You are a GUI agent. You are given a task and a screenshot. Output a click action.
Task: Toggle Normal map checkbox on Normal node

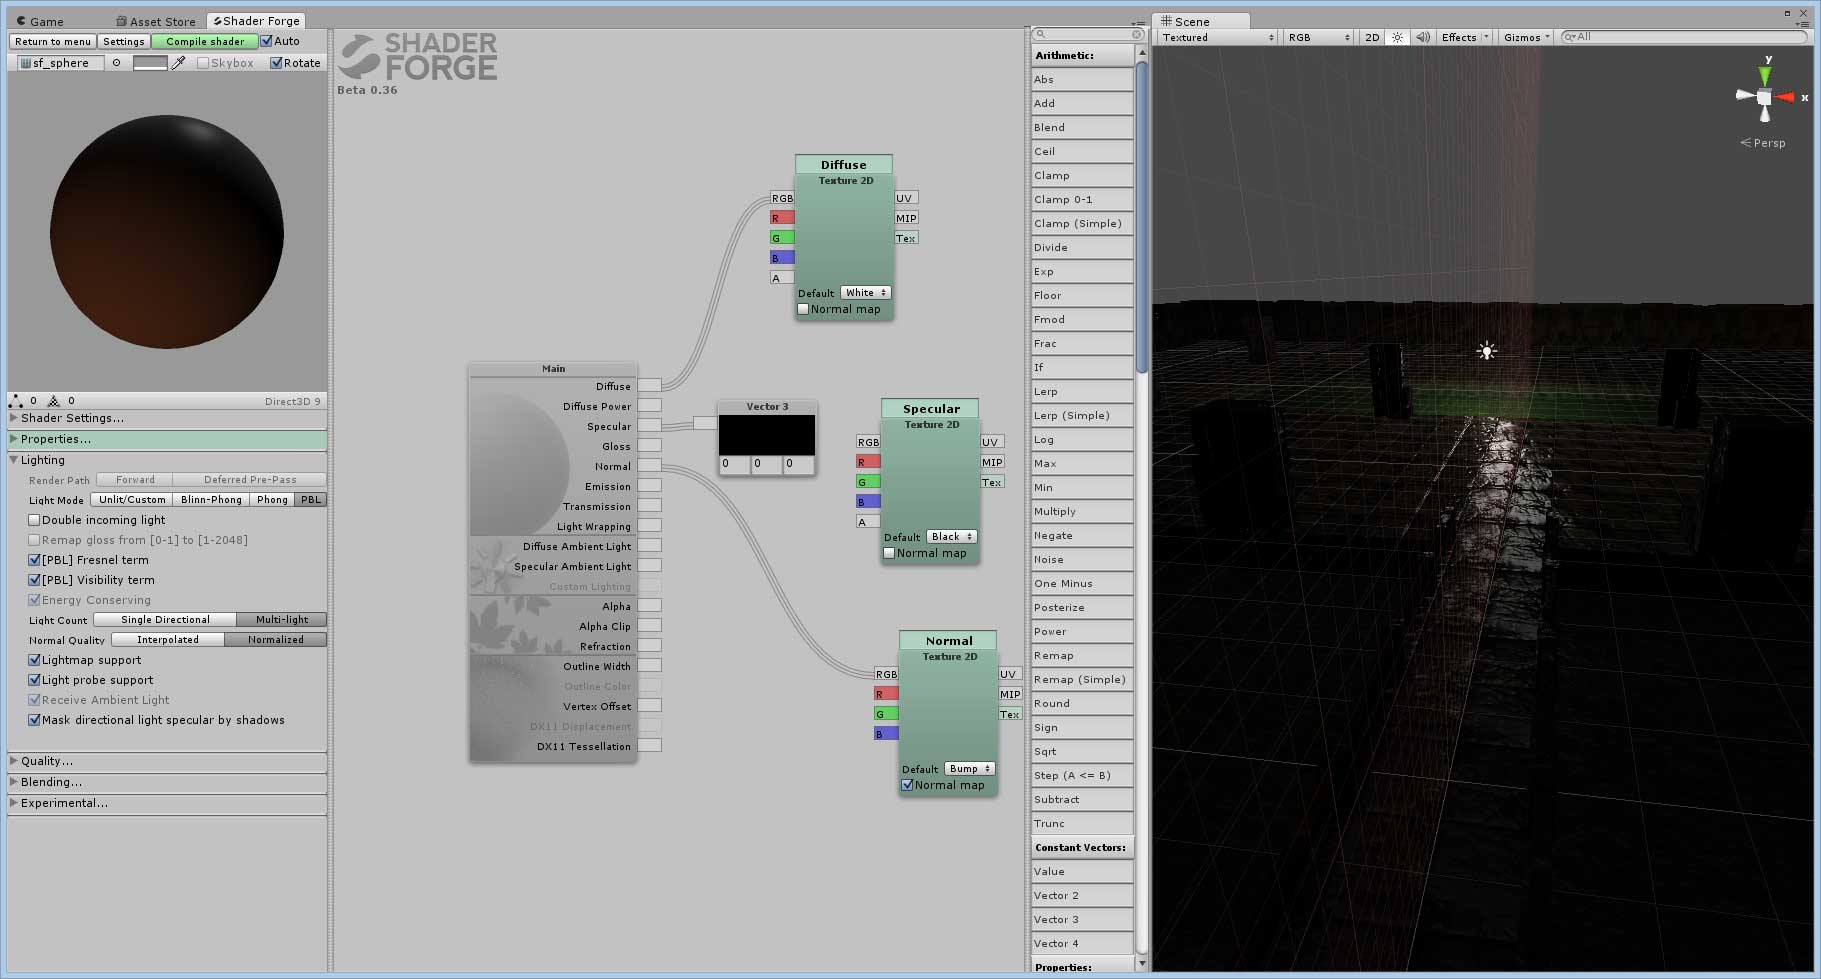[907, 785]
